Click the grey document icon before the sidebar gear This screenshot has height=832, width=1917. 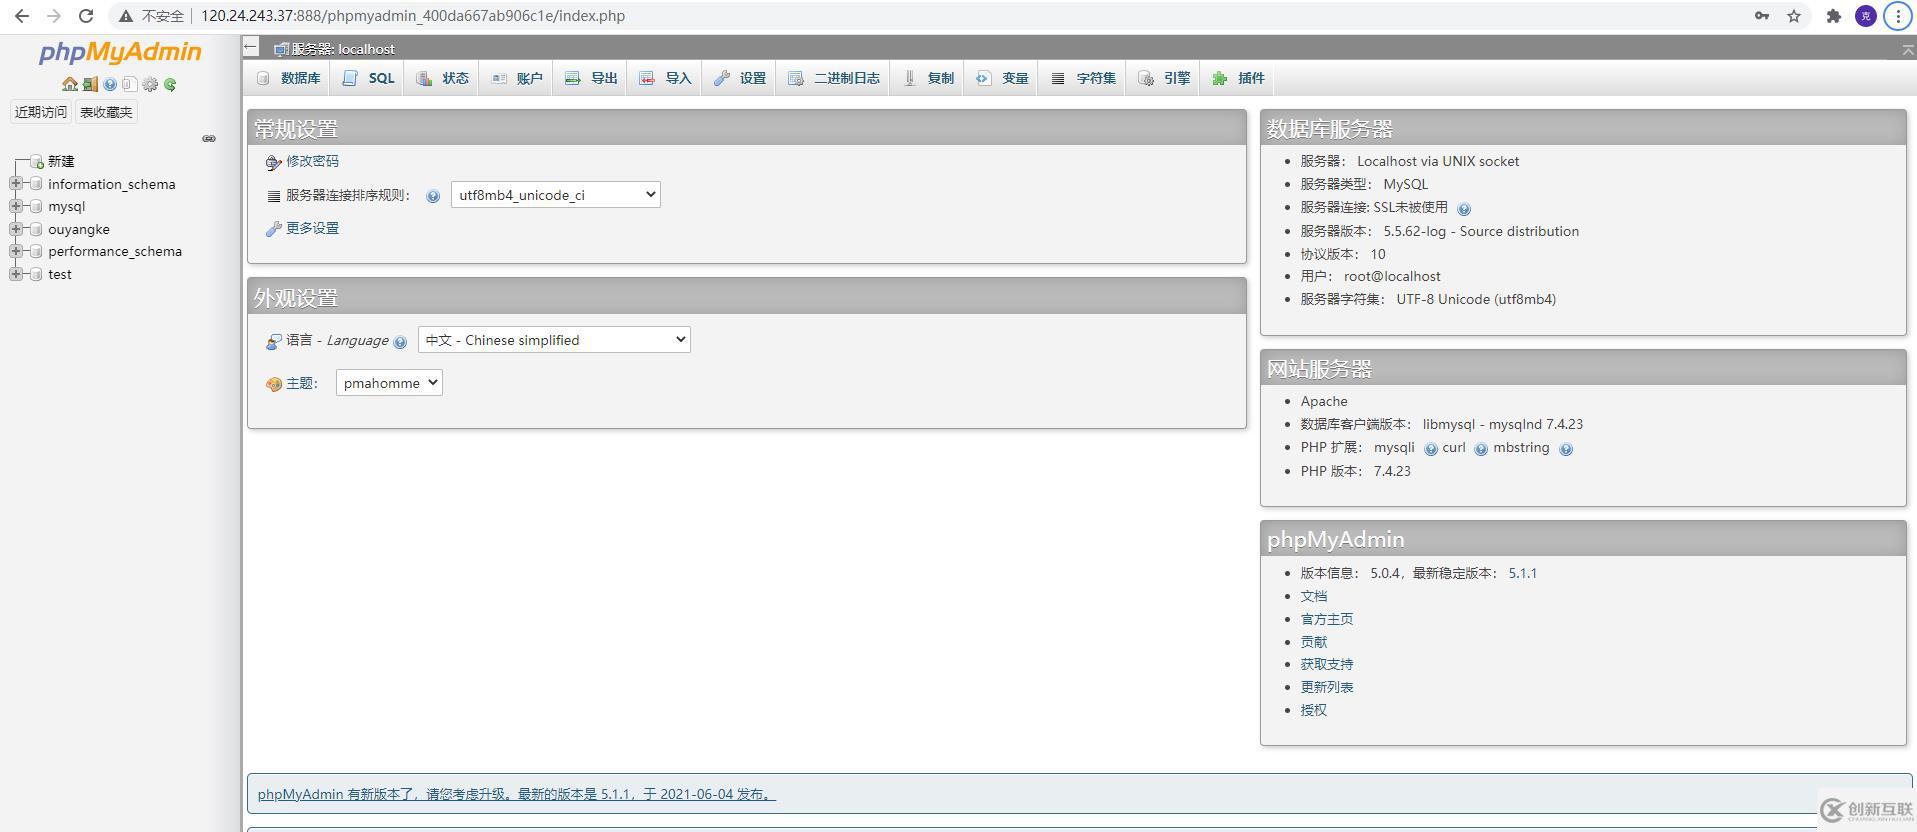pos(129,85)
